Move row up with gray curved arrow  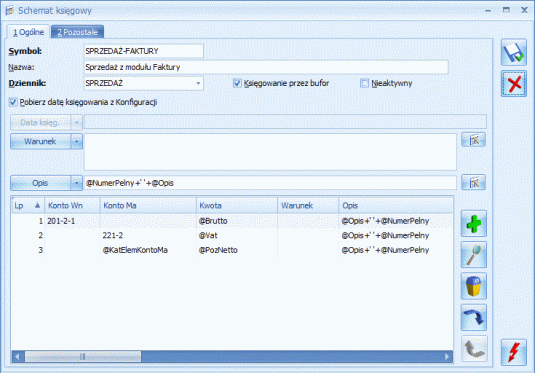coord(474,349)
